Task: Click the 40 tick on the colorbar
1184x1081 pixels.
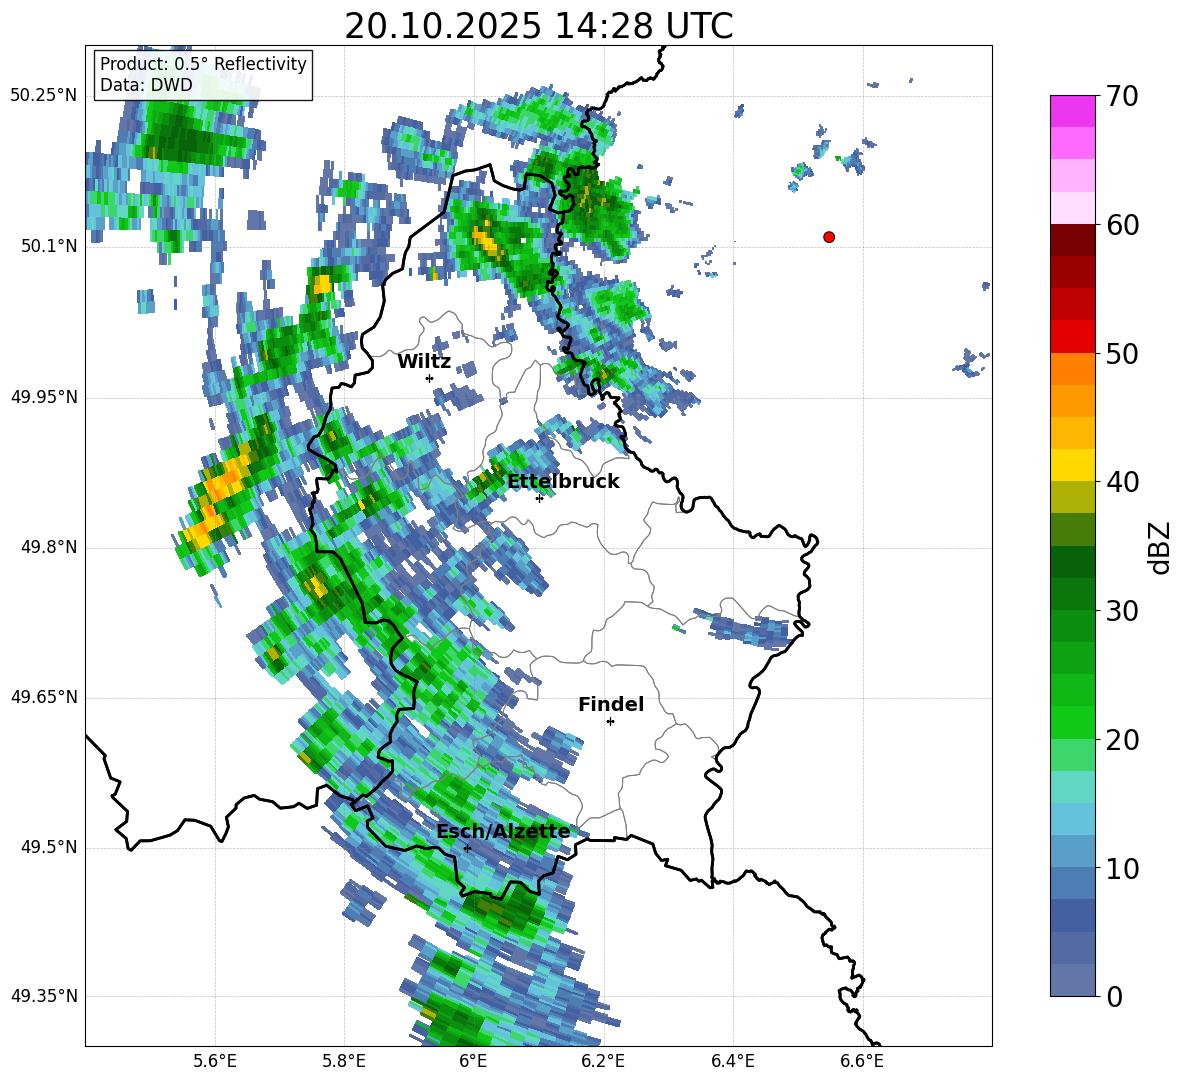Action: (x=1122, y=482)
